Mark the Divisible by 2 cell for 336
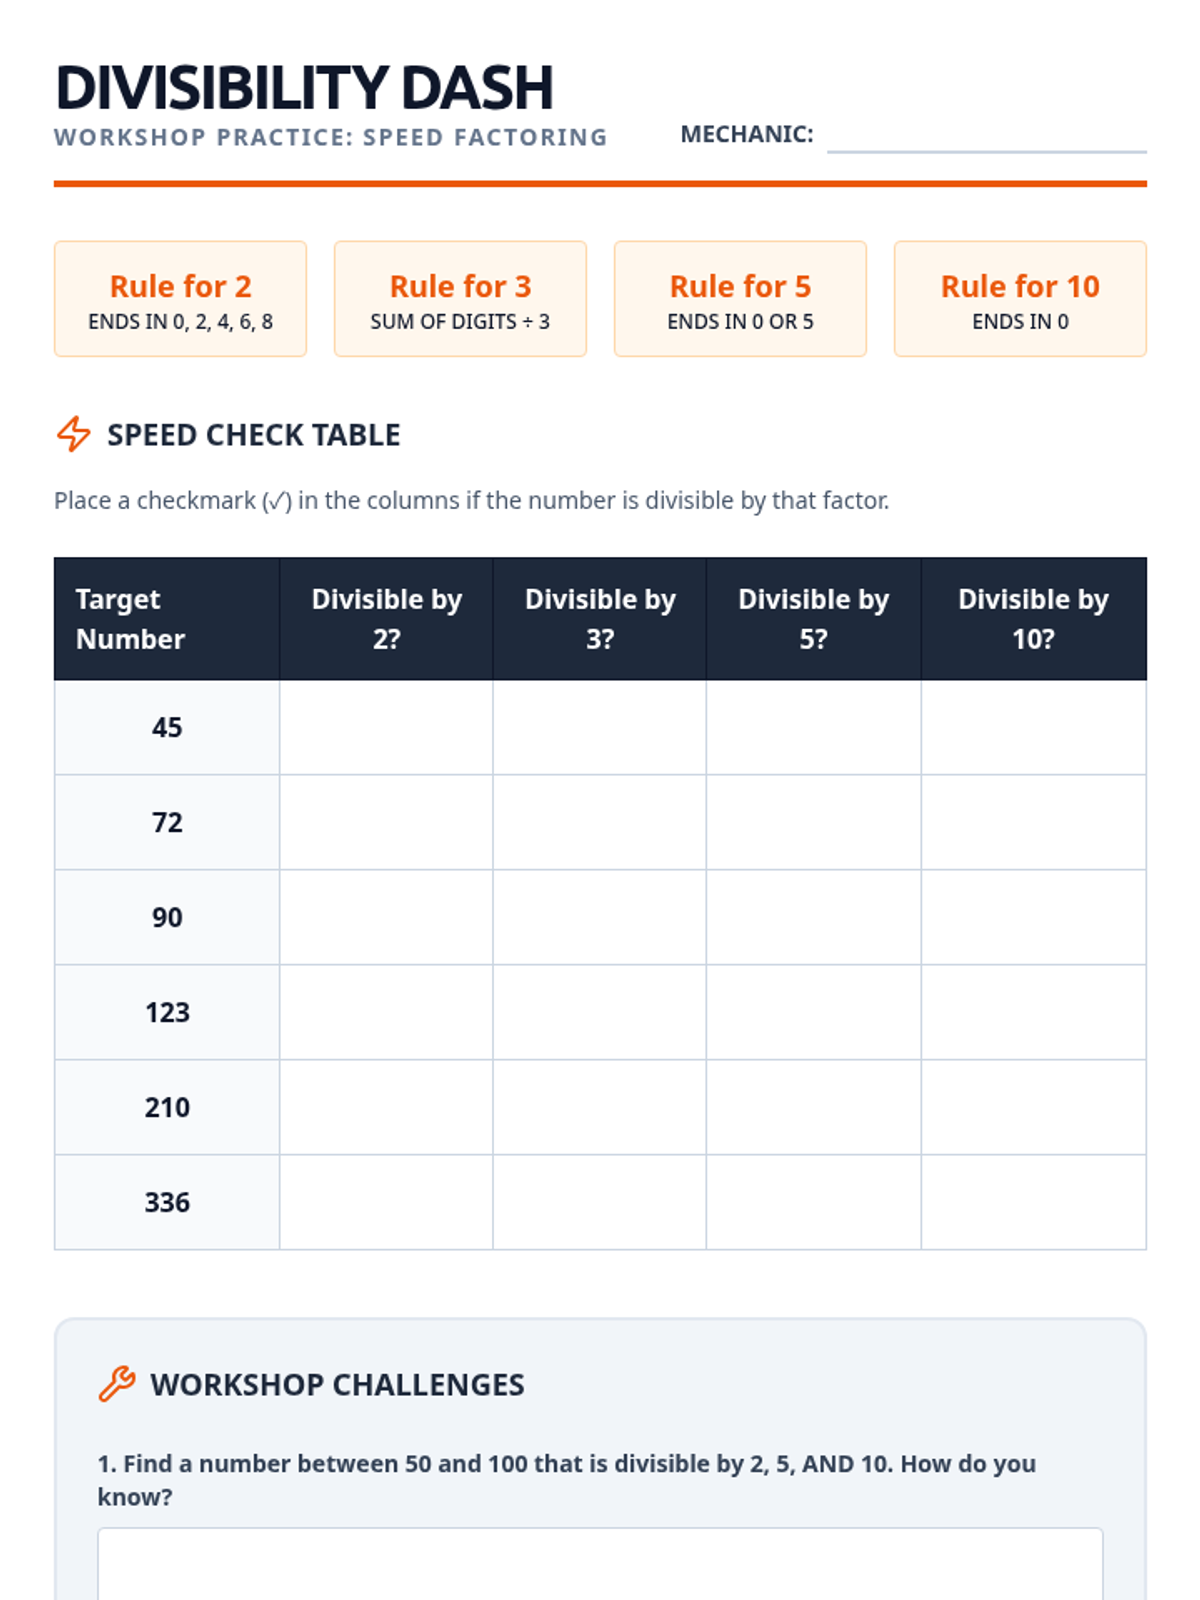Image resolution: width=1200 pixels, height=1600 pixels. point(386,1202)
